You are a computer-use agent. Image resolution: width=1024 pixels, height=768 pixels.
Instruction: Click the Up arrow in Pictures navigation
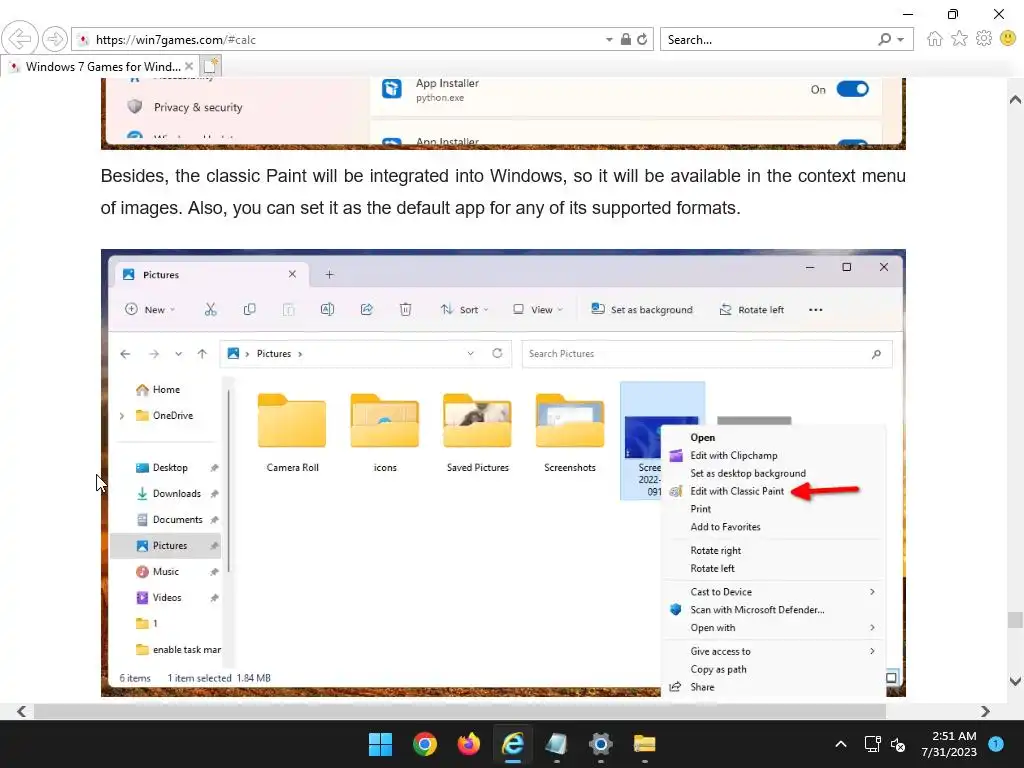click(x=202, y=353)
